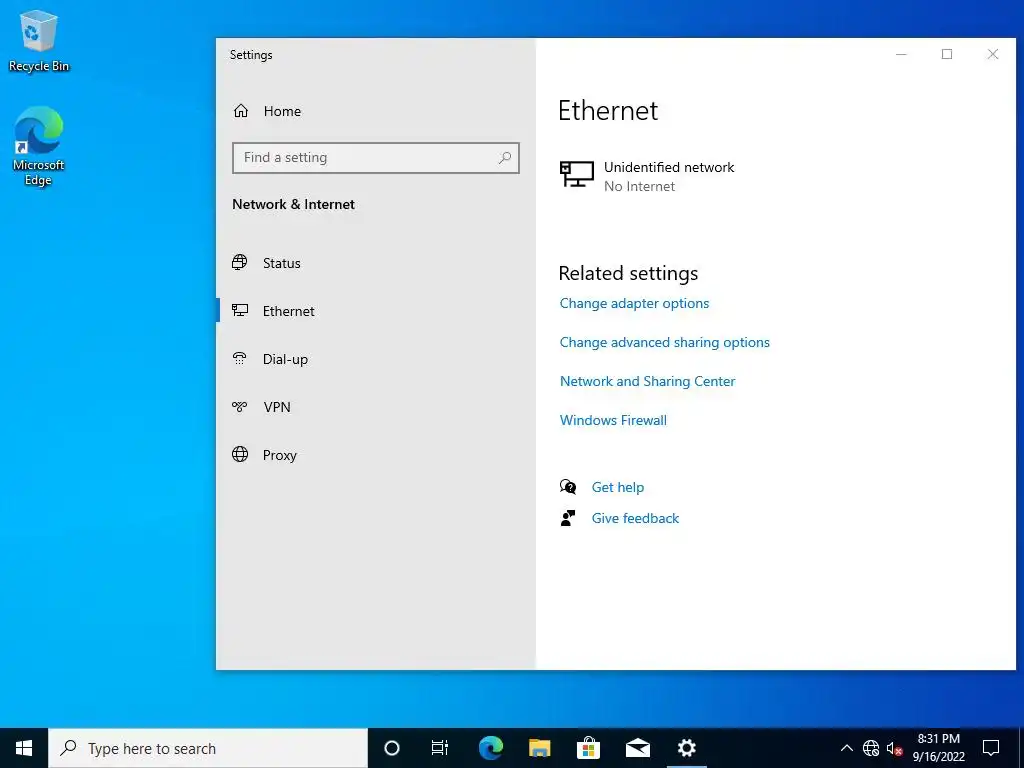Open Change advanced sharing options
The image size is (1024, 768).
coord(664,342)
